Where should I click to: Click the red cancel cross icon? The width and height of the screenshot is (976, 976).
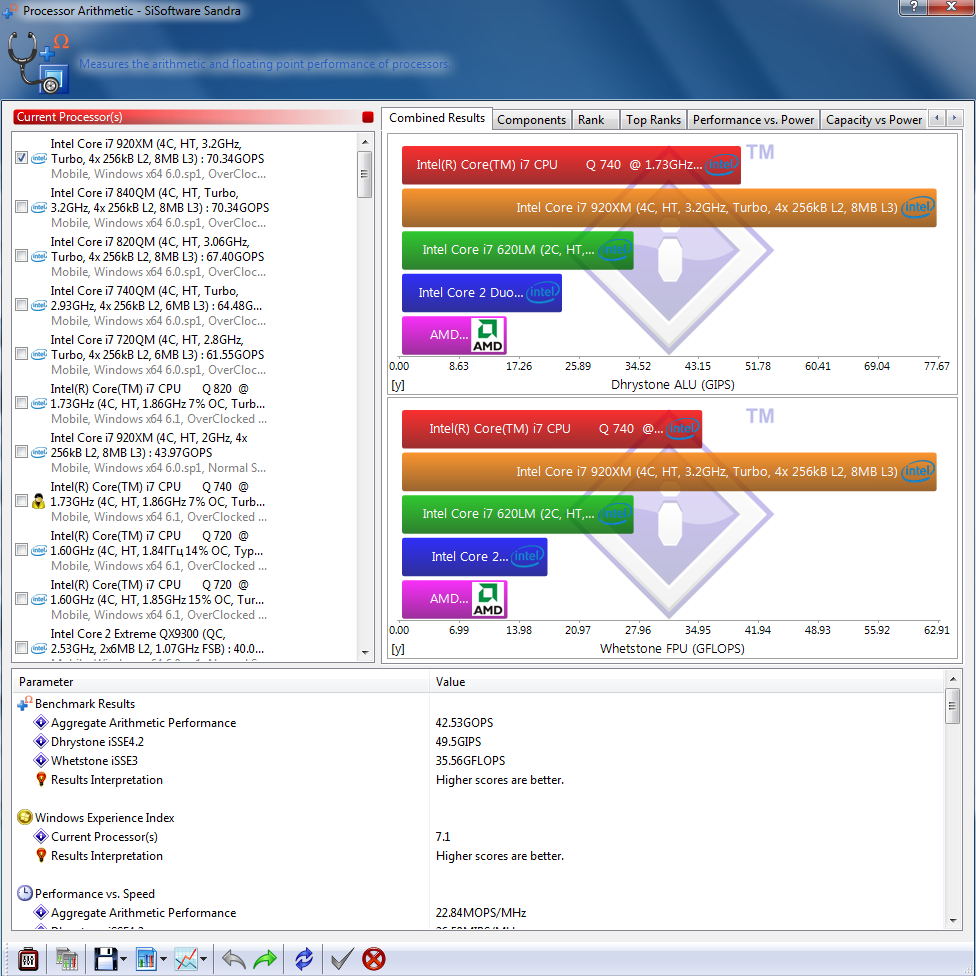tap(374, 959)
